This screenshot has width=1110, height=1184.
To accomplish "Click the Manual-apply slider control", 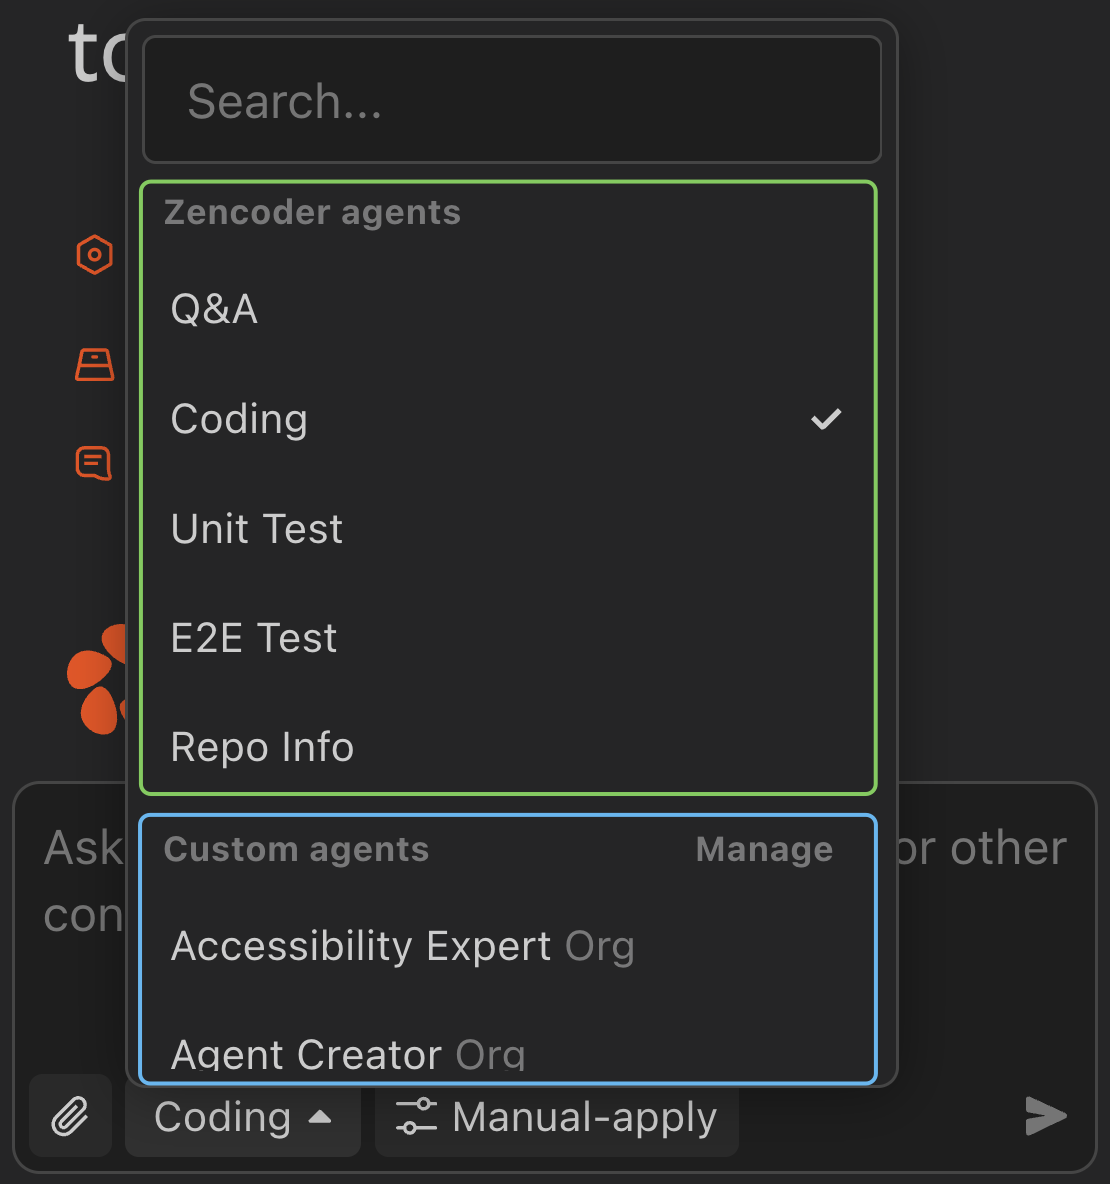I will pos(418,1117).
